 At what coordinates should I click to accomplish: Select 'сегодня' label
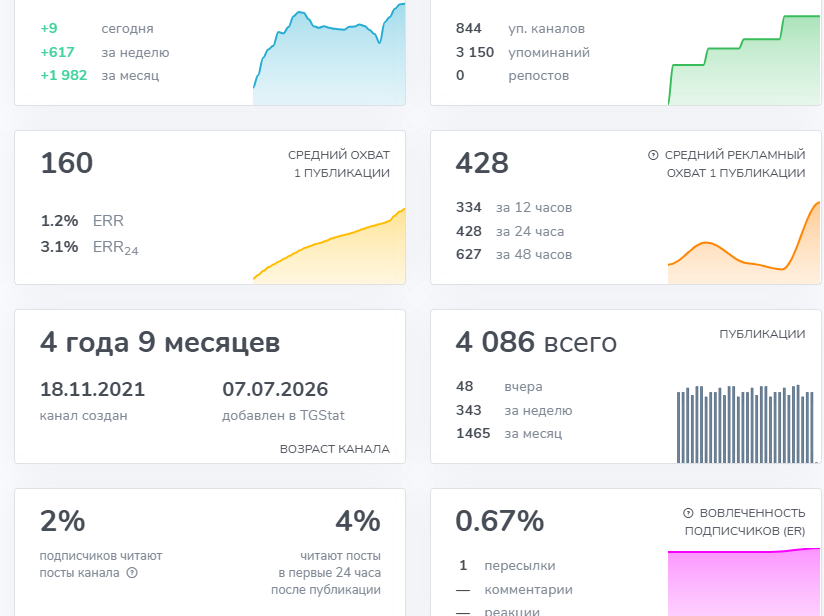pos(127,29)
